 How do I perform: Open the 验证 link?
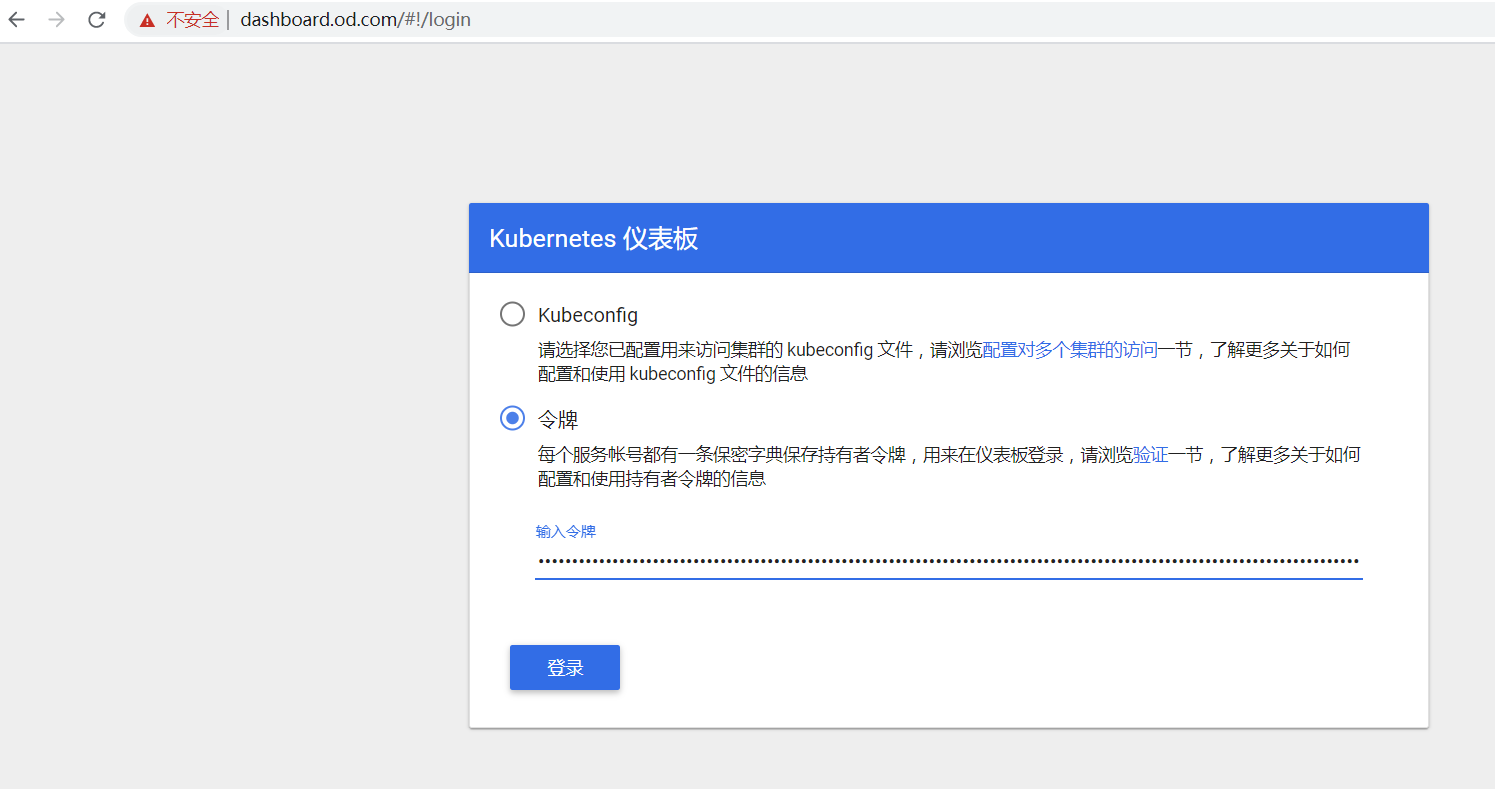pyautogui.click(x=1150, y=455)
